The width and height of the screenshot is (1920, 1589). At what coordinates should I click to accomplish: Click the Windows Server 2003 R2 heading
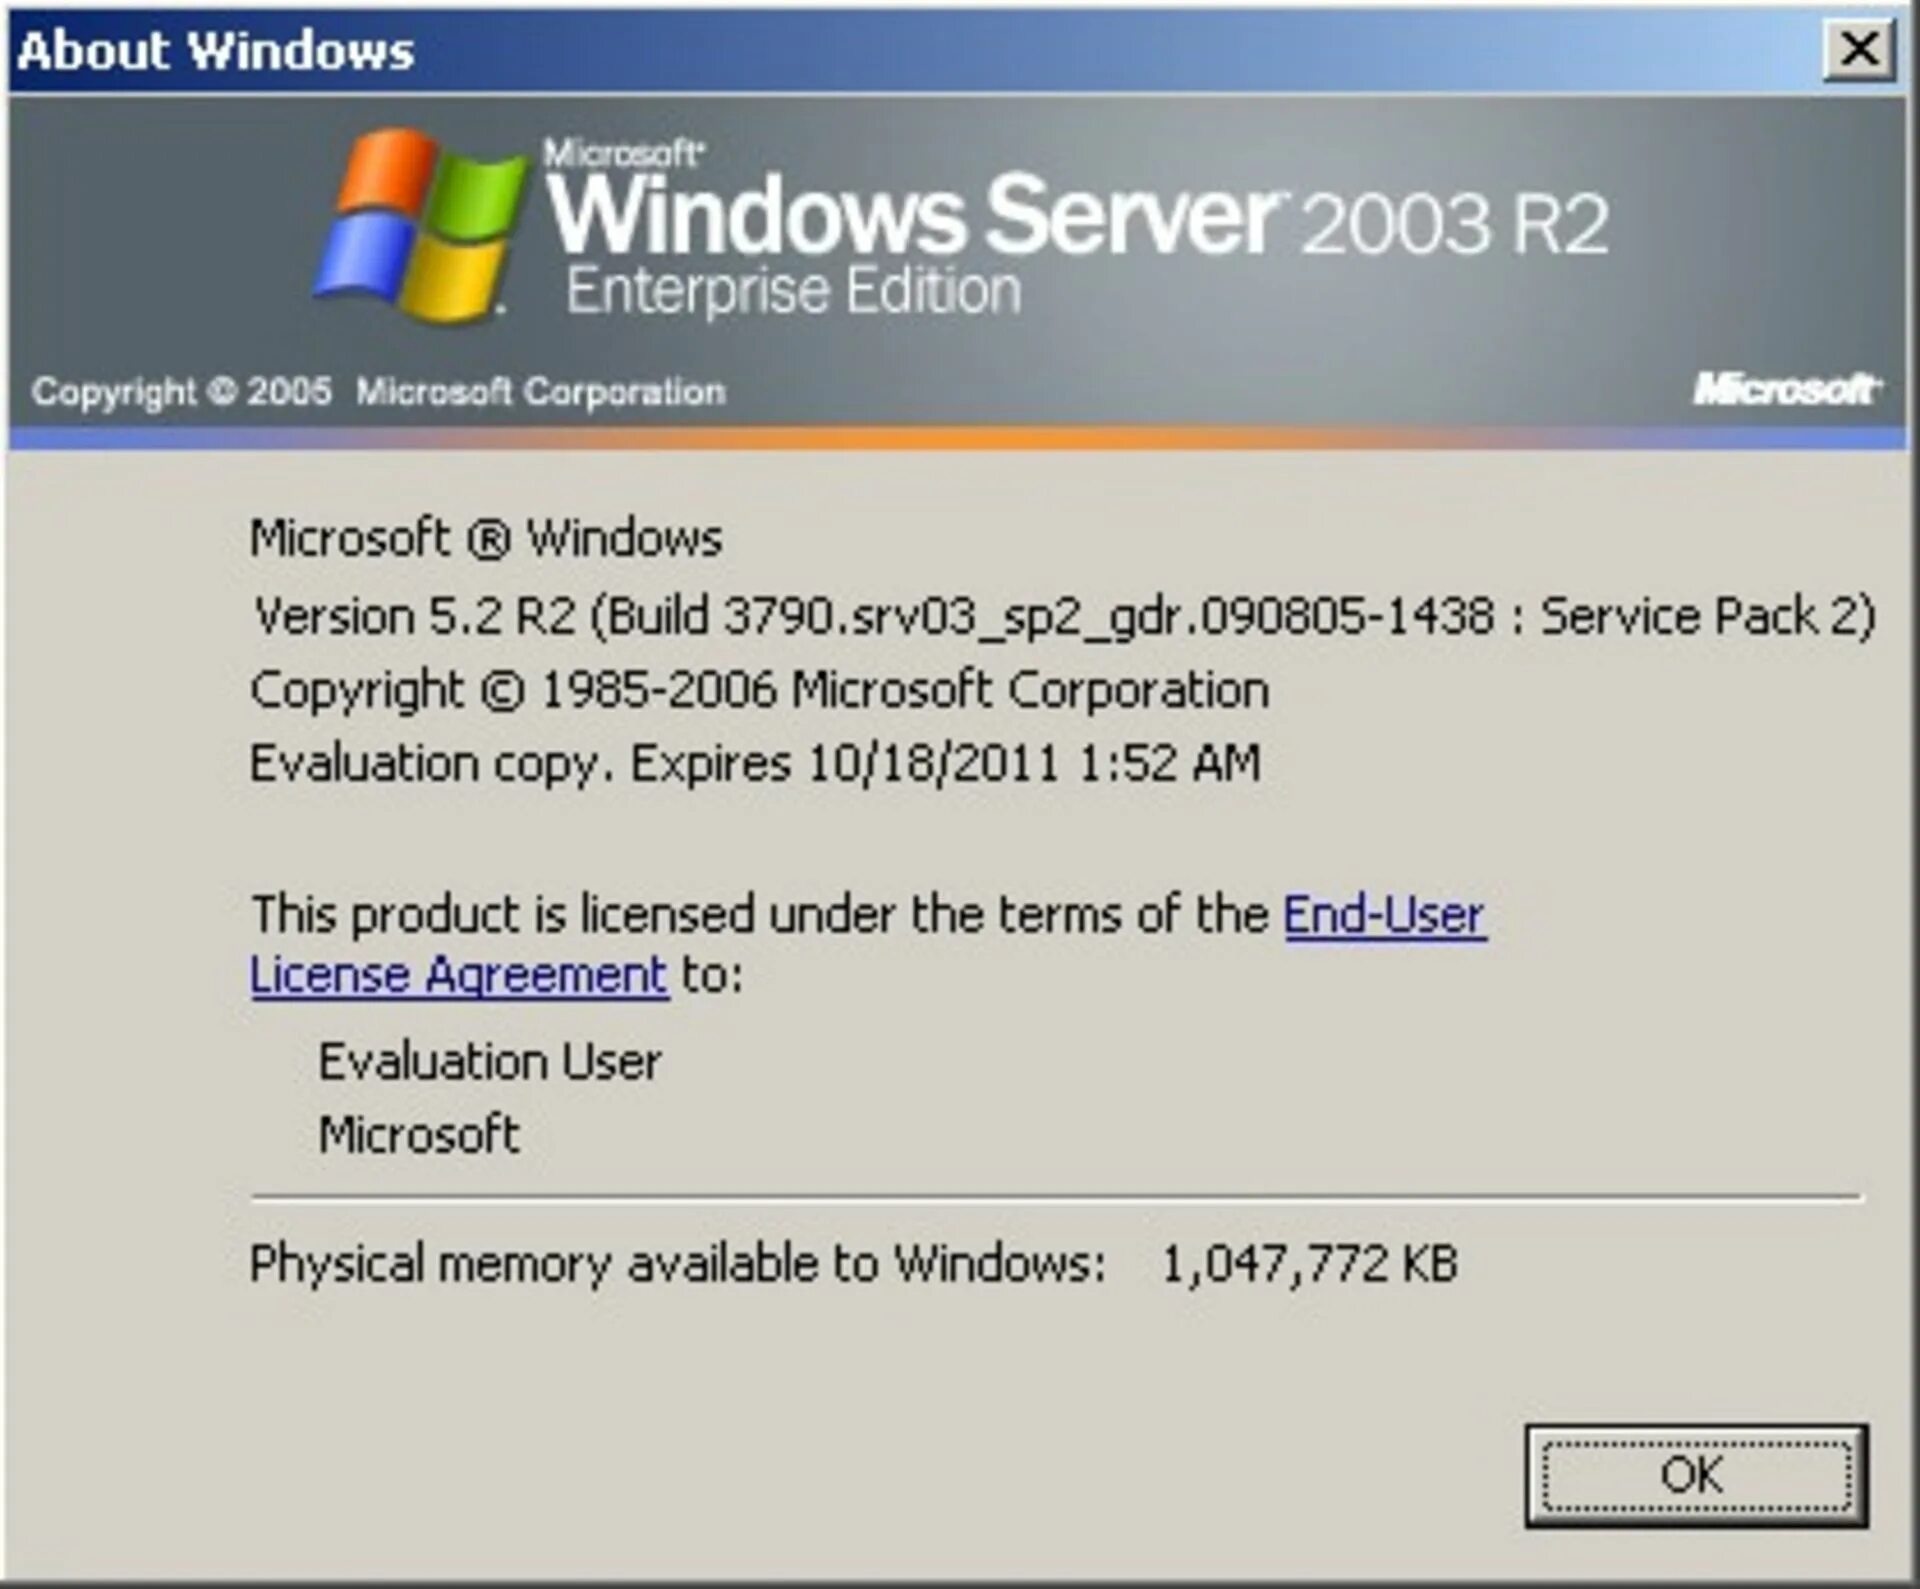(x=1077, y=213)
